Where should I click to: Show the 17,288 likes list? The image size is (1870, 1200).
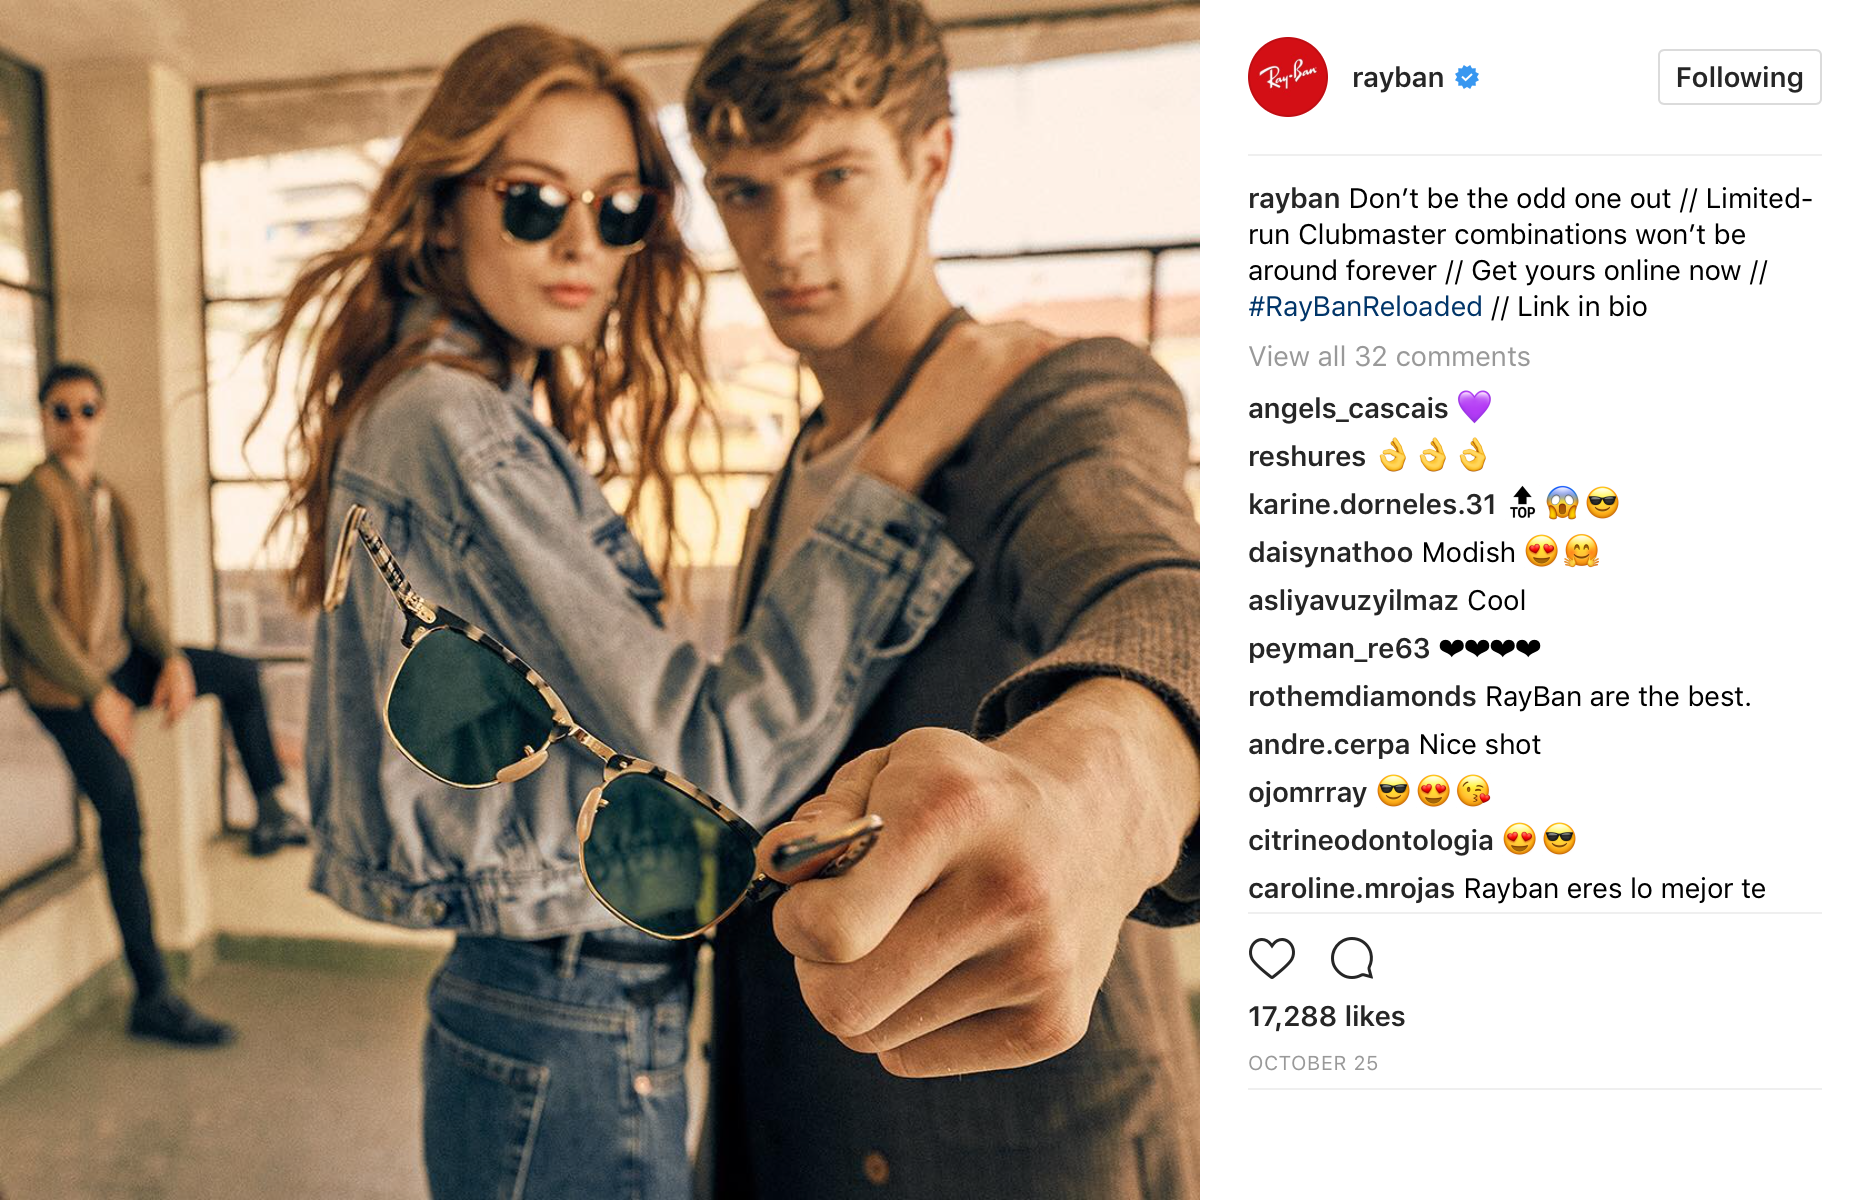coord(1326,1017)
